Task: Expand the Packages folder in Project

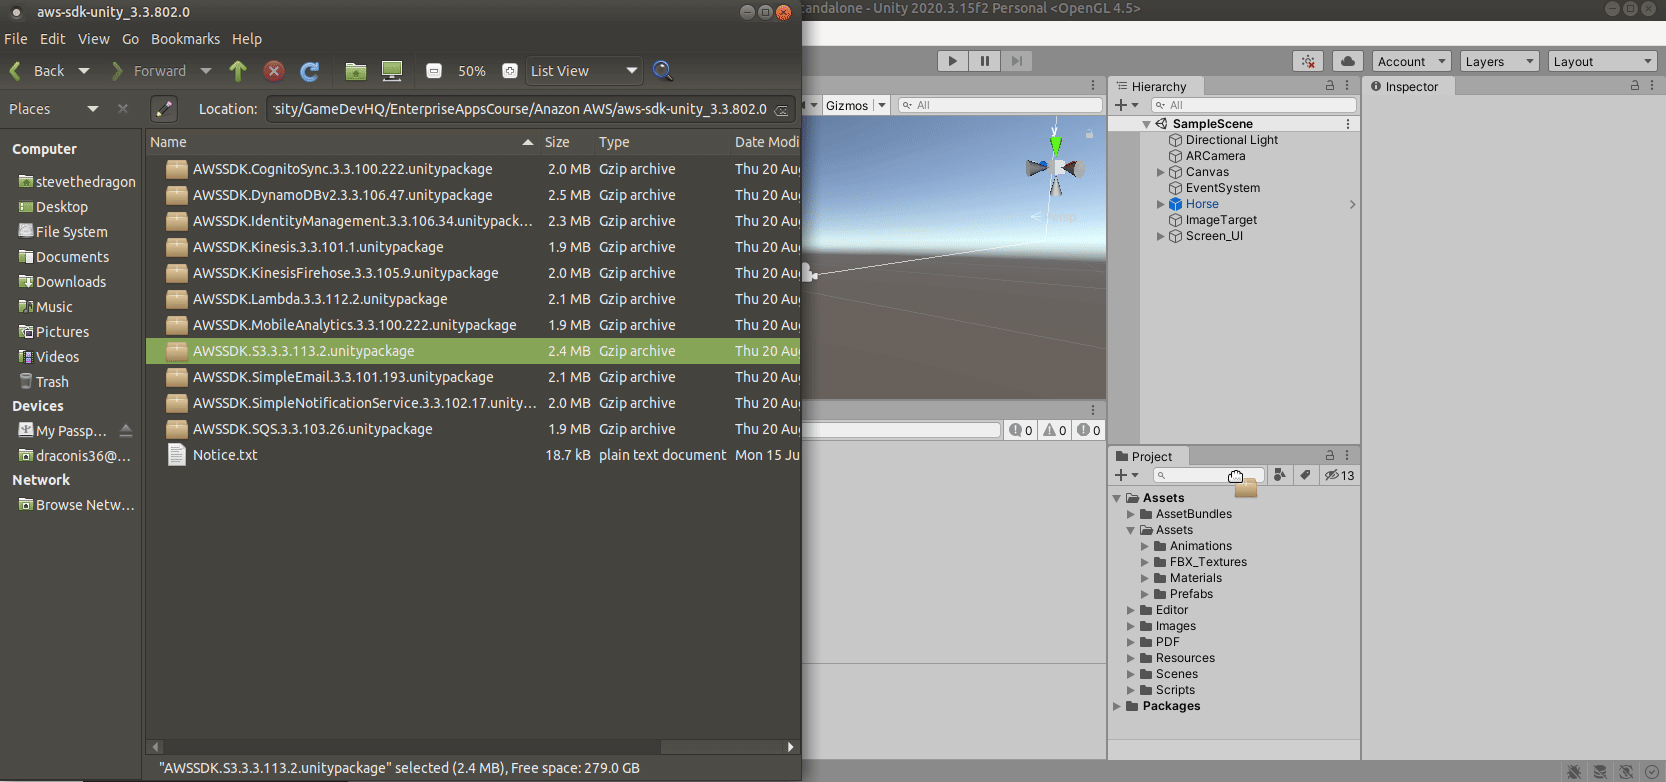Action: coord(1117,706)
